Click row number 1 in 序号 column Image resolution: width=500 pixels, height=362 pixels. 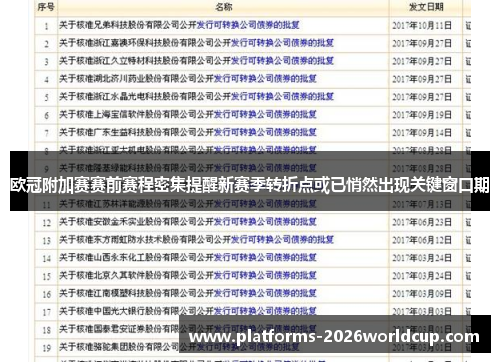(x=46, y=26)
